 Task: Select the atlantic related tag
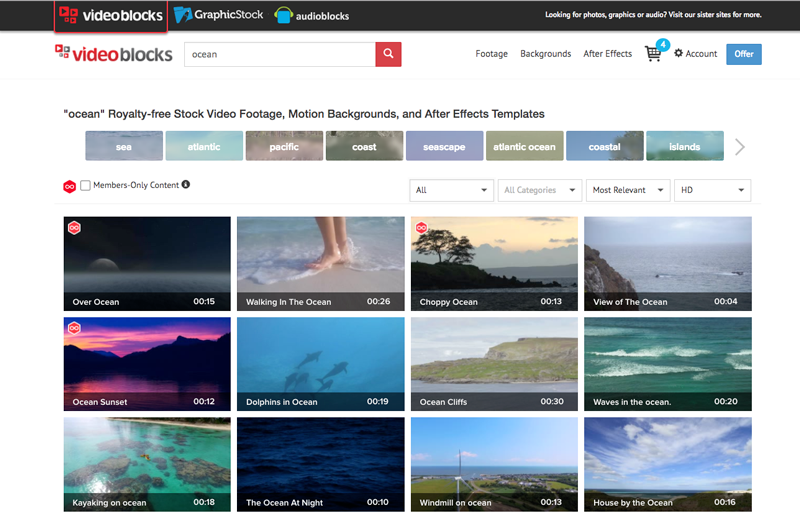(x=204, y=146)
